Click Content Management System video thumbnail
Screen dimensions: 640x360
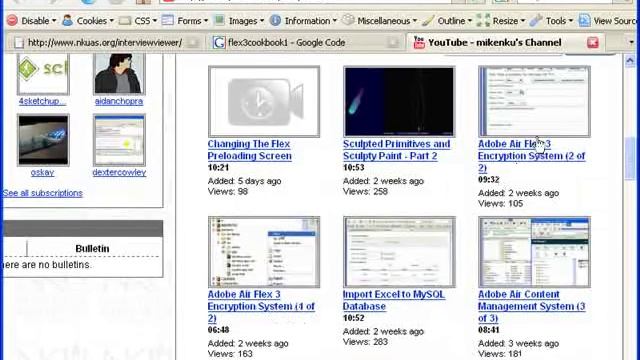tap(534, 252)
